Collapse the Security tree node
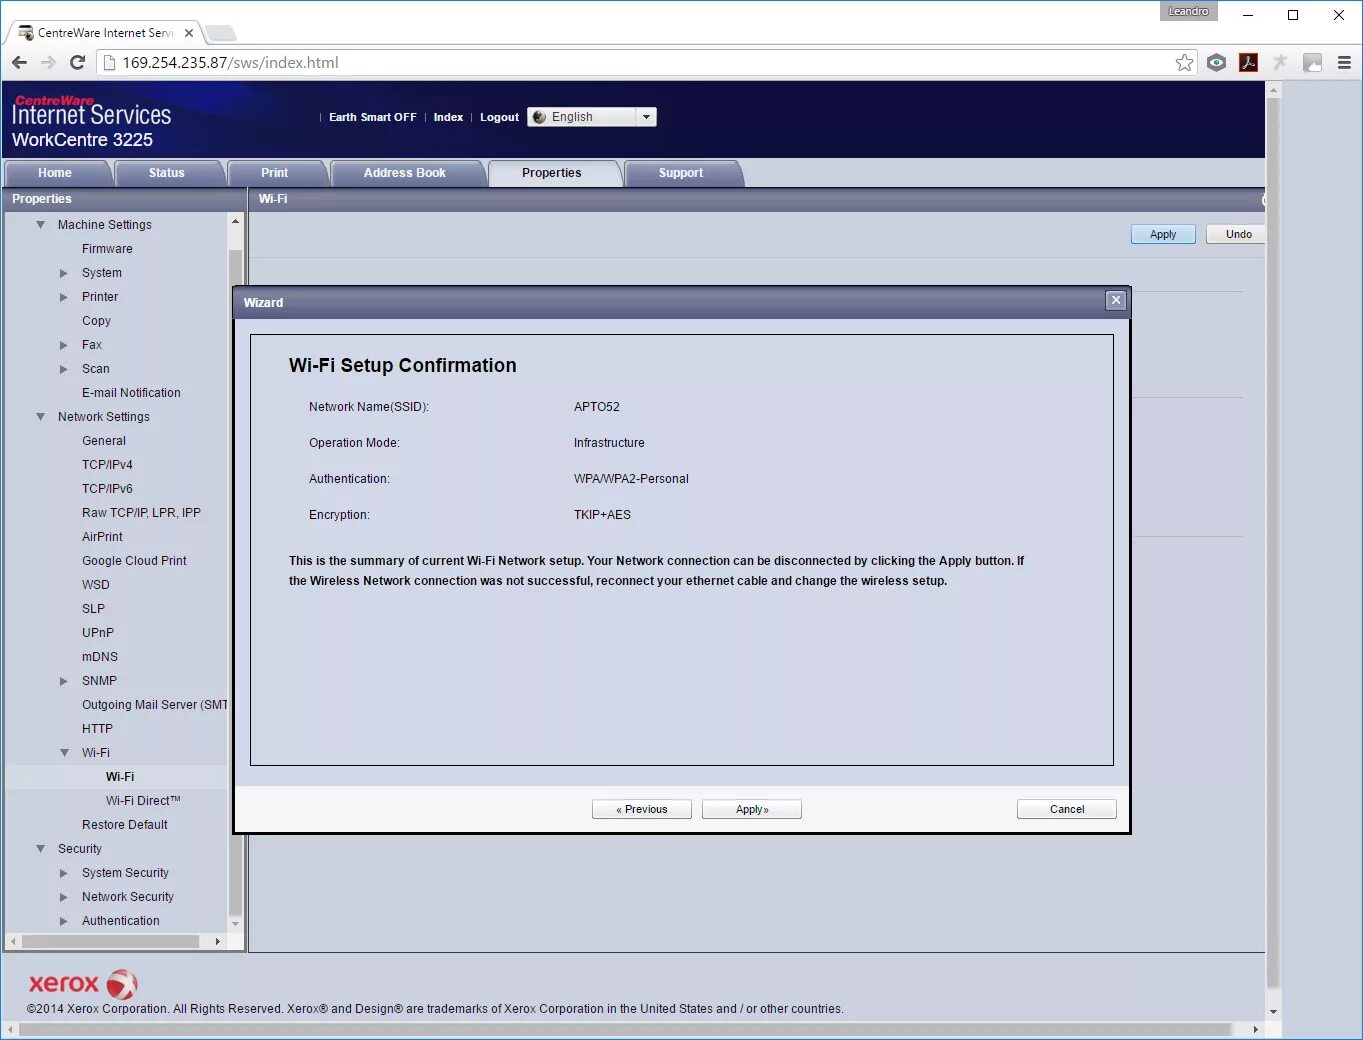This screenshot has width=1363, height=1040. [41, 849]
